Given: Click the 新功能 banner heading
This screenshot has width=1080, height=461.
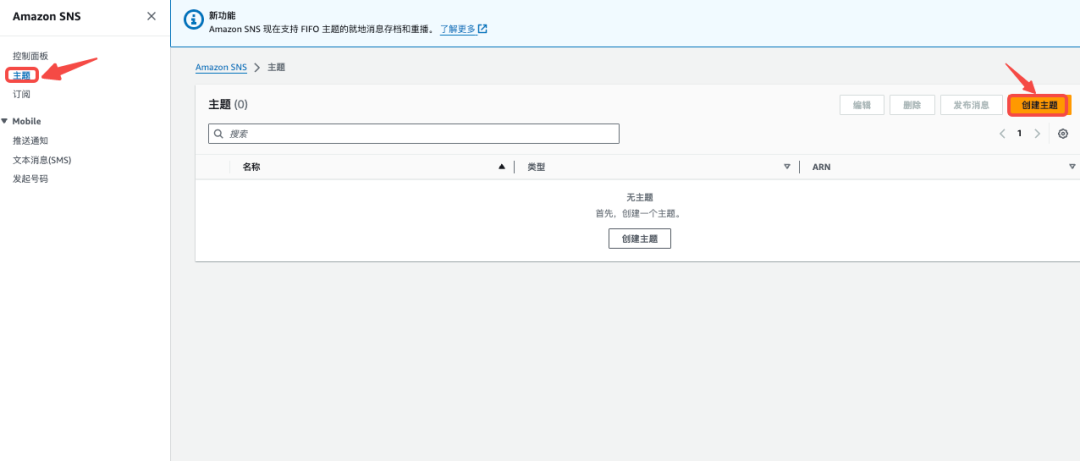Looking at the screenshot, I should [222, 15].
